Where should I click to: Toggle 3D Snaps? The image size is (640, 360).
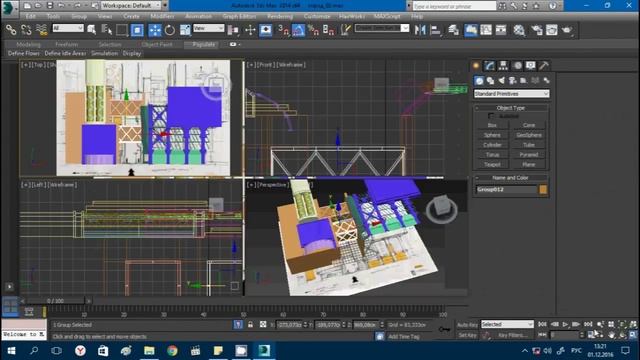[x=283, y=30]
